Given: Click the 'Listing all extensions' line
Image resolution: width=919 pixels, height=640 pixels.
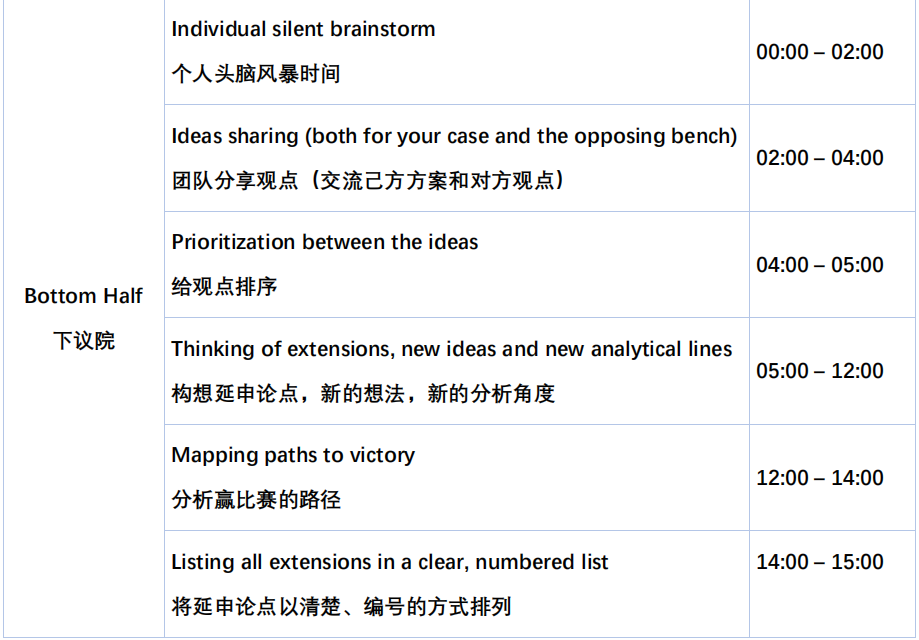Looking at the screenshot, I should (x=390, y=562).
